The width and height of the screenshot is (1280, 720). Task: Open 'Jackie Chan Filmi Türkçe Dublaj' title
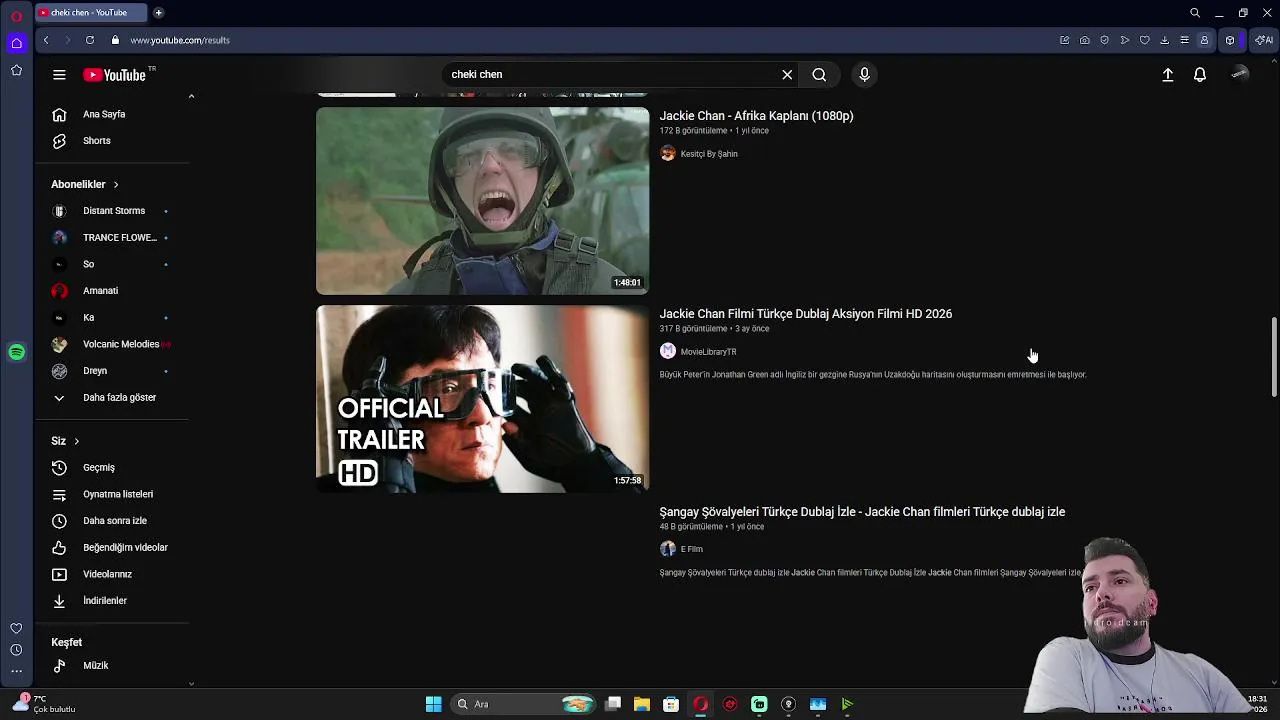pos(805,314)
